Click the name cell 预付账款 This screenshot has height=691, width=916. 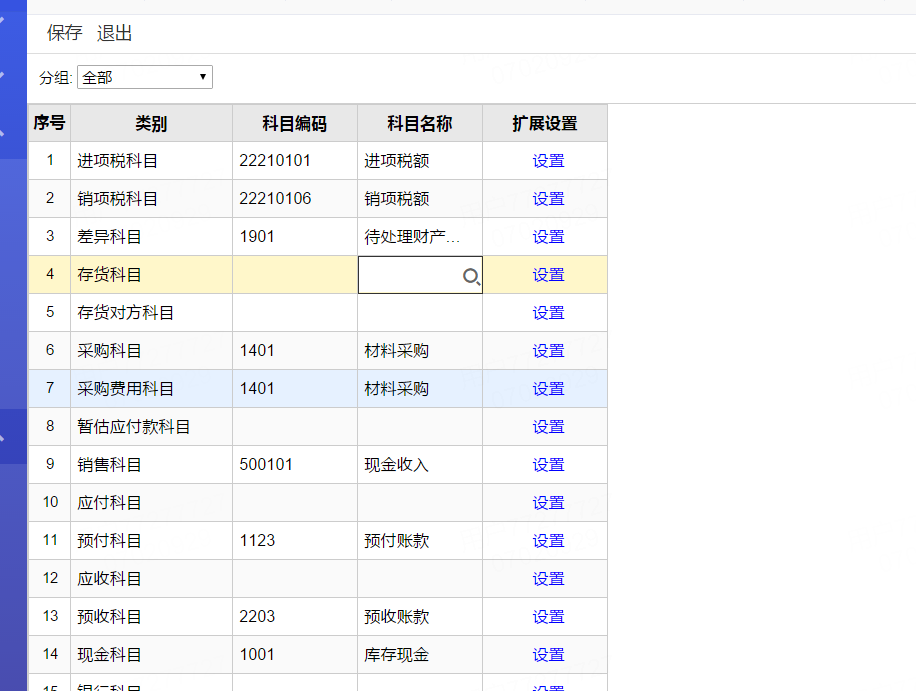420,540
